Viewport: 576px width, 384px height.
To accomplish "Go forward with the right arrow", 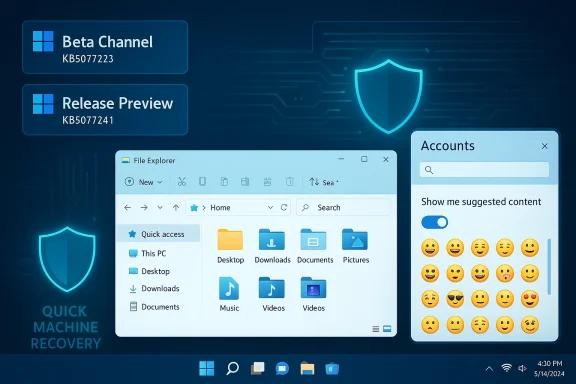I will point(144,208).
